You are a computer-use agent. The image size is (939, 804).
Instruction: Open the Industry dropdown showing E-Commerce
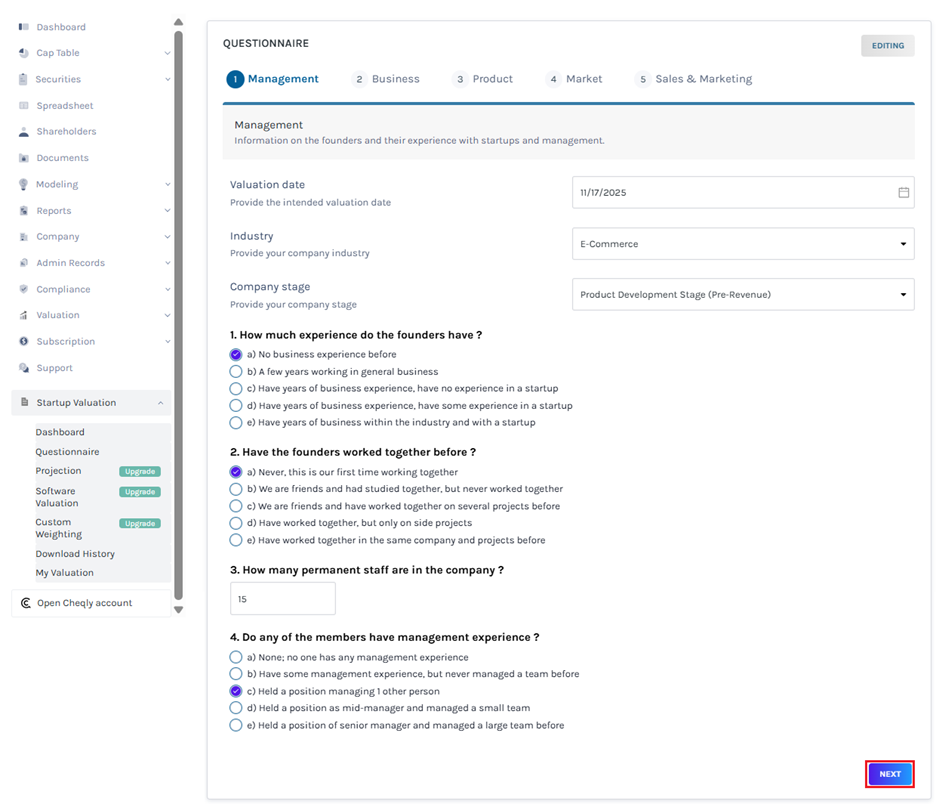[742, 243]
